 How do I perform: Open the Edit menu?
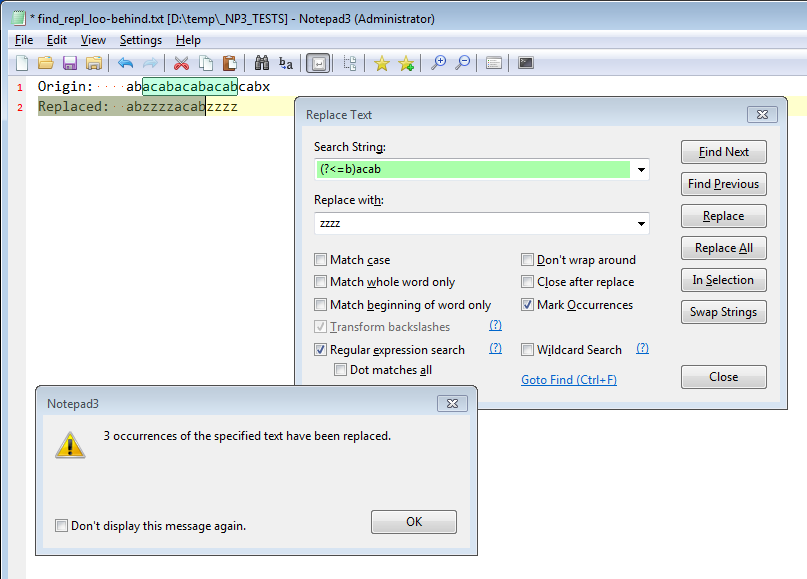point(56,39)
